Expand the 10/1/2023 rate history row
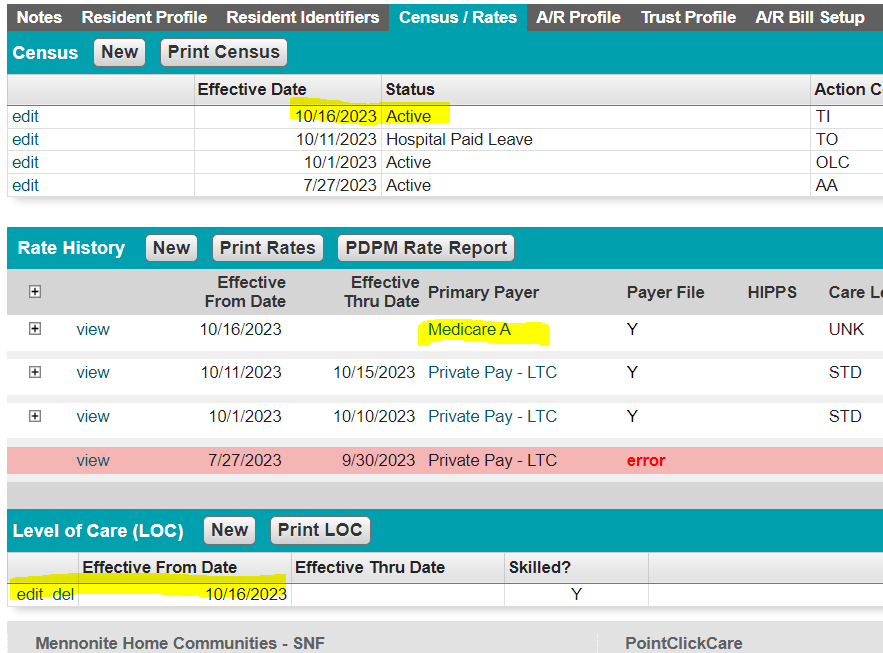The image size is (883, 653). coord(35,416)
